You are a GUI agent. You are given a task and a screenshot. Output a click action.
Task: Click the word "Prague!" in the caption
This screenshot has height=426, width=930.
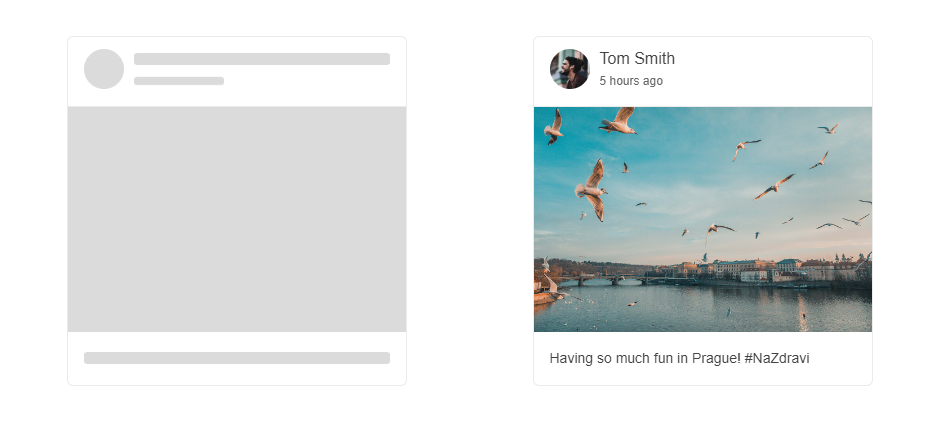point(717,358)
